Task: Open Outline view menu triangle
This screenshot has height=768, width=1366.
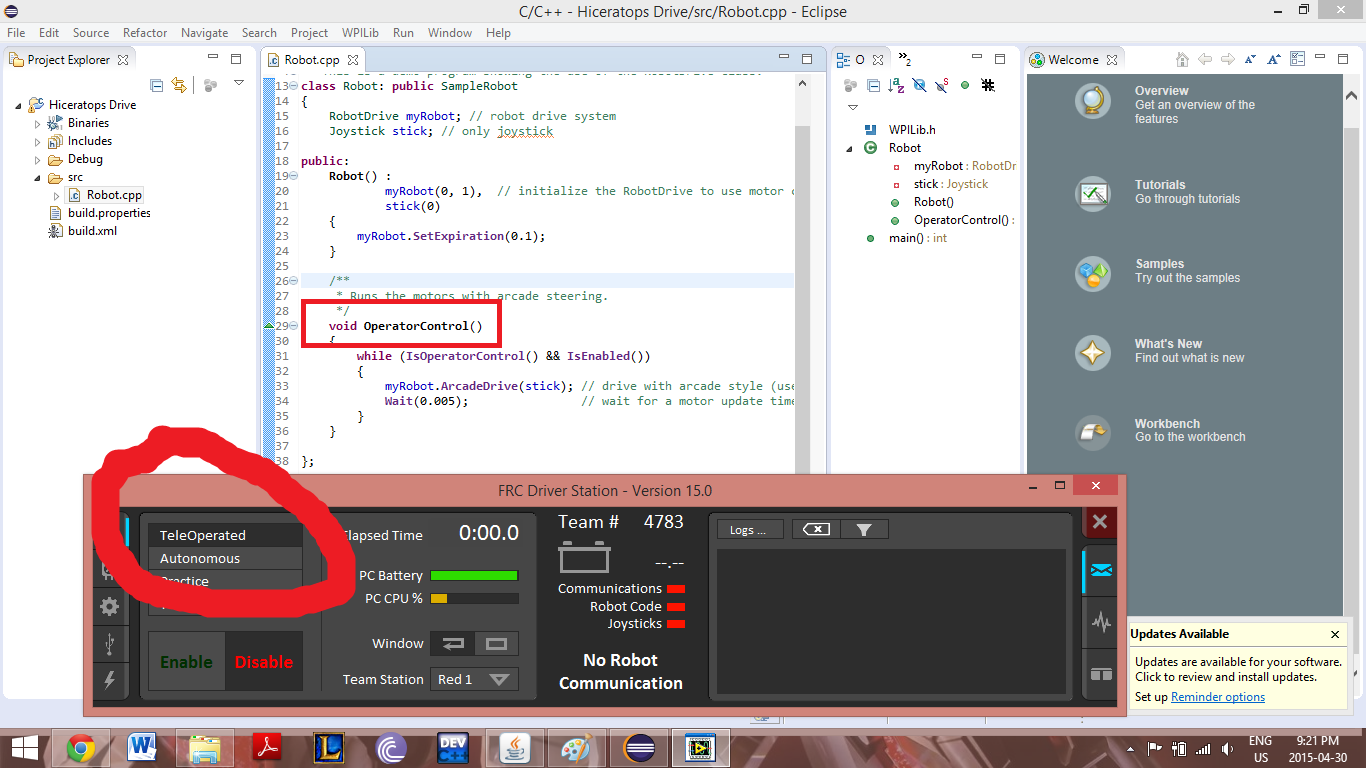Action: pyautogui.click(x=853, y=107)
